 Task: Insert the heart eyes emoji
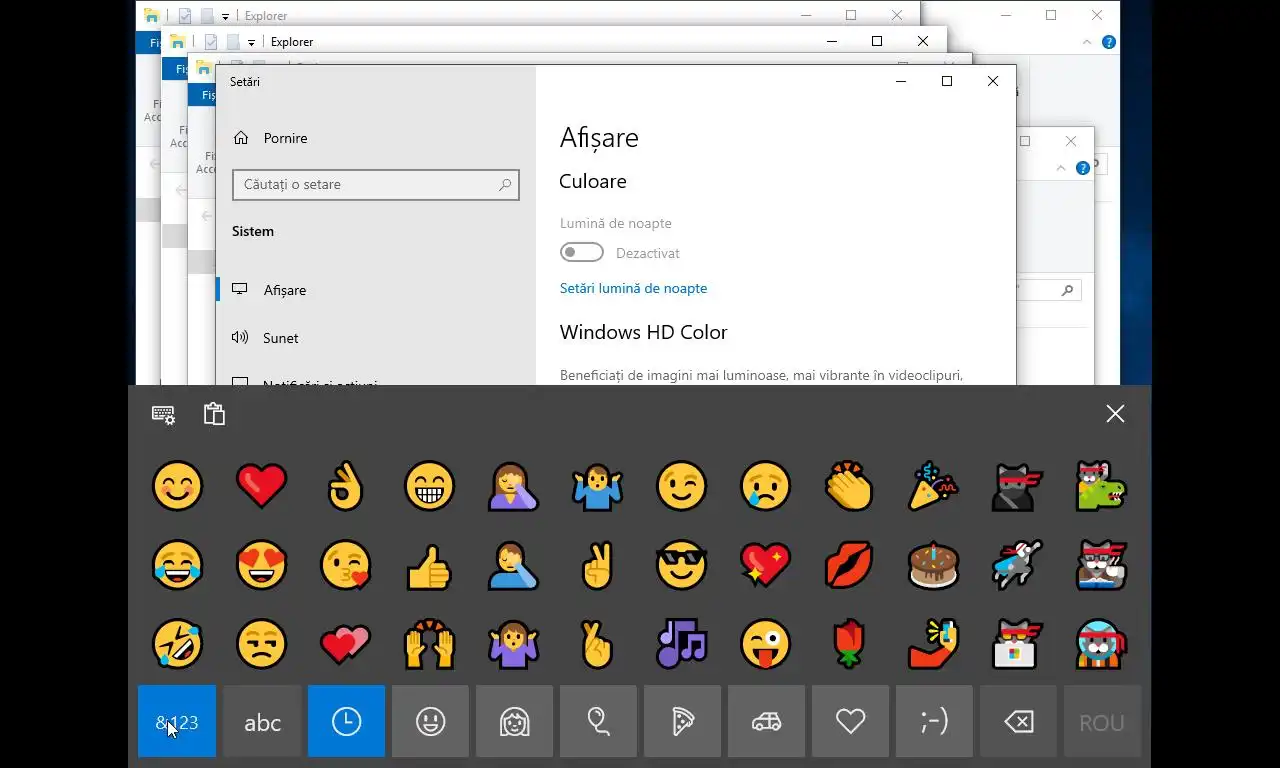(261, 565)
